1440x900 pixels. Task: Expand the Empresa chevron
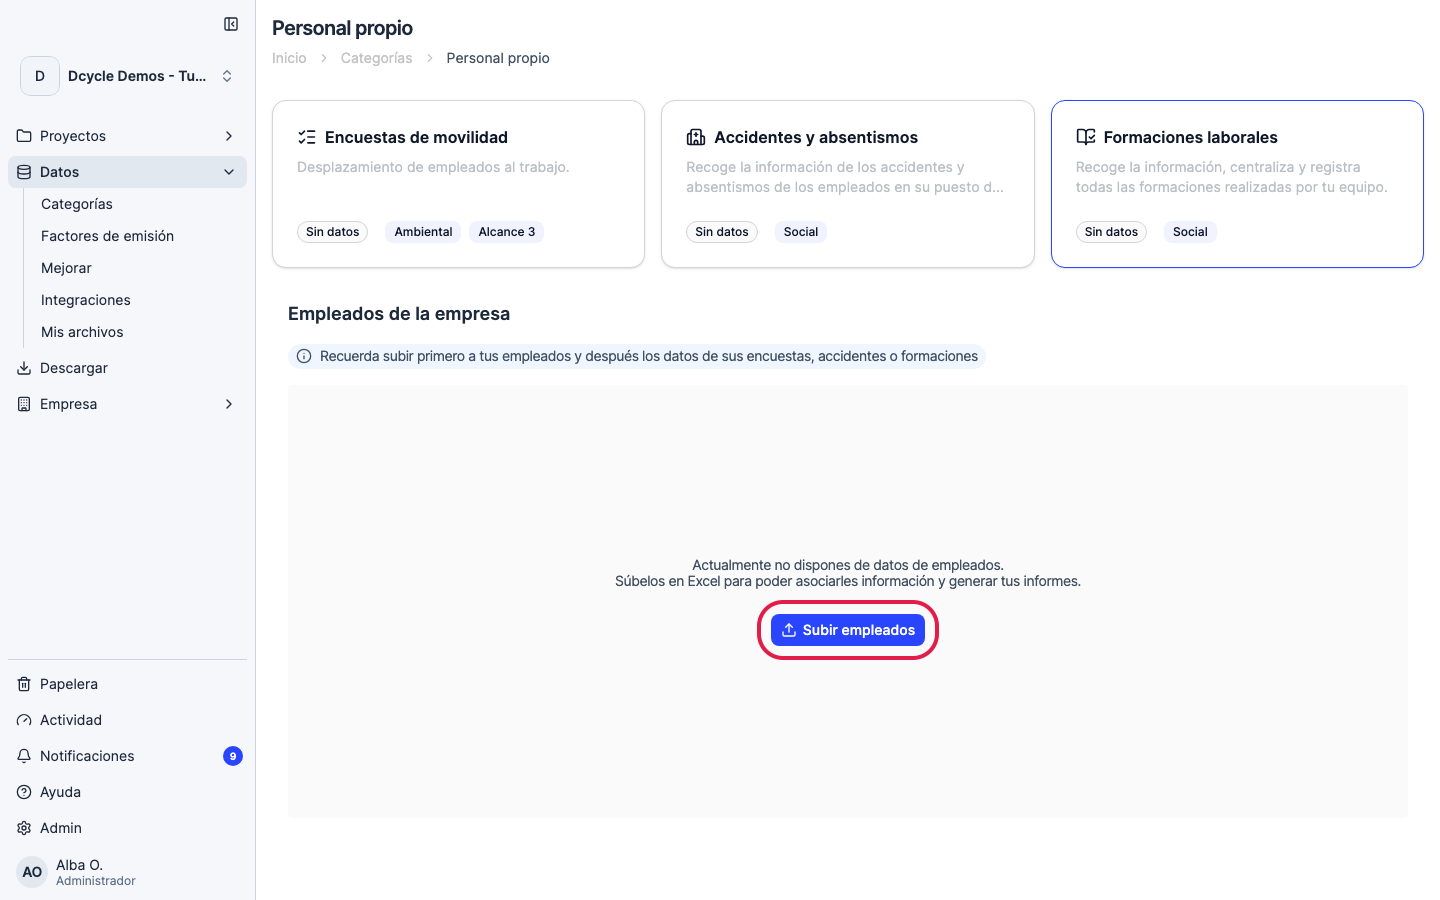click(x=229, y=404)
